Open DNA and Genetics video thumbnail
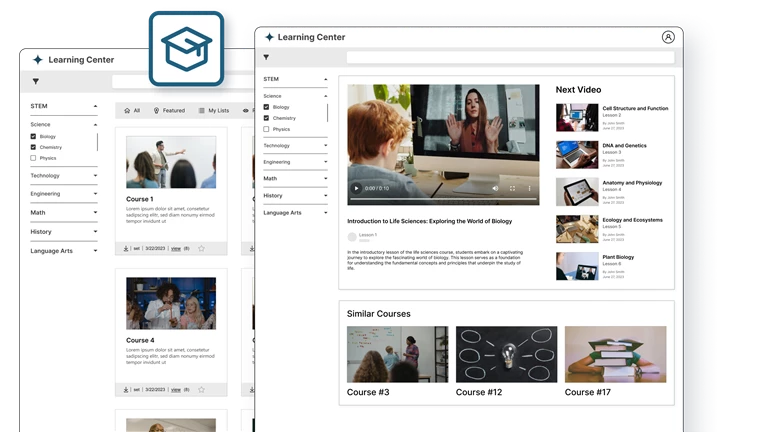 tap(577, 154)
